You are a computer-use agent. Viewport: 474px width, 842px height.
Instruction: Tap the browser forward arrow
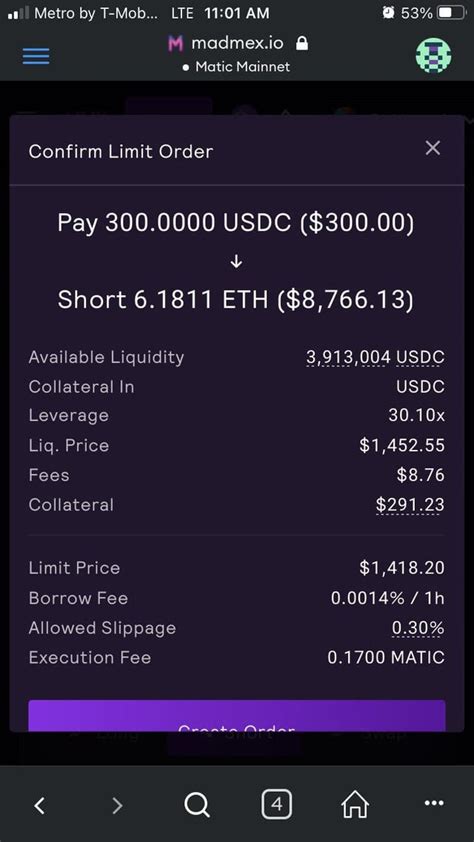[x=117, y=804]
